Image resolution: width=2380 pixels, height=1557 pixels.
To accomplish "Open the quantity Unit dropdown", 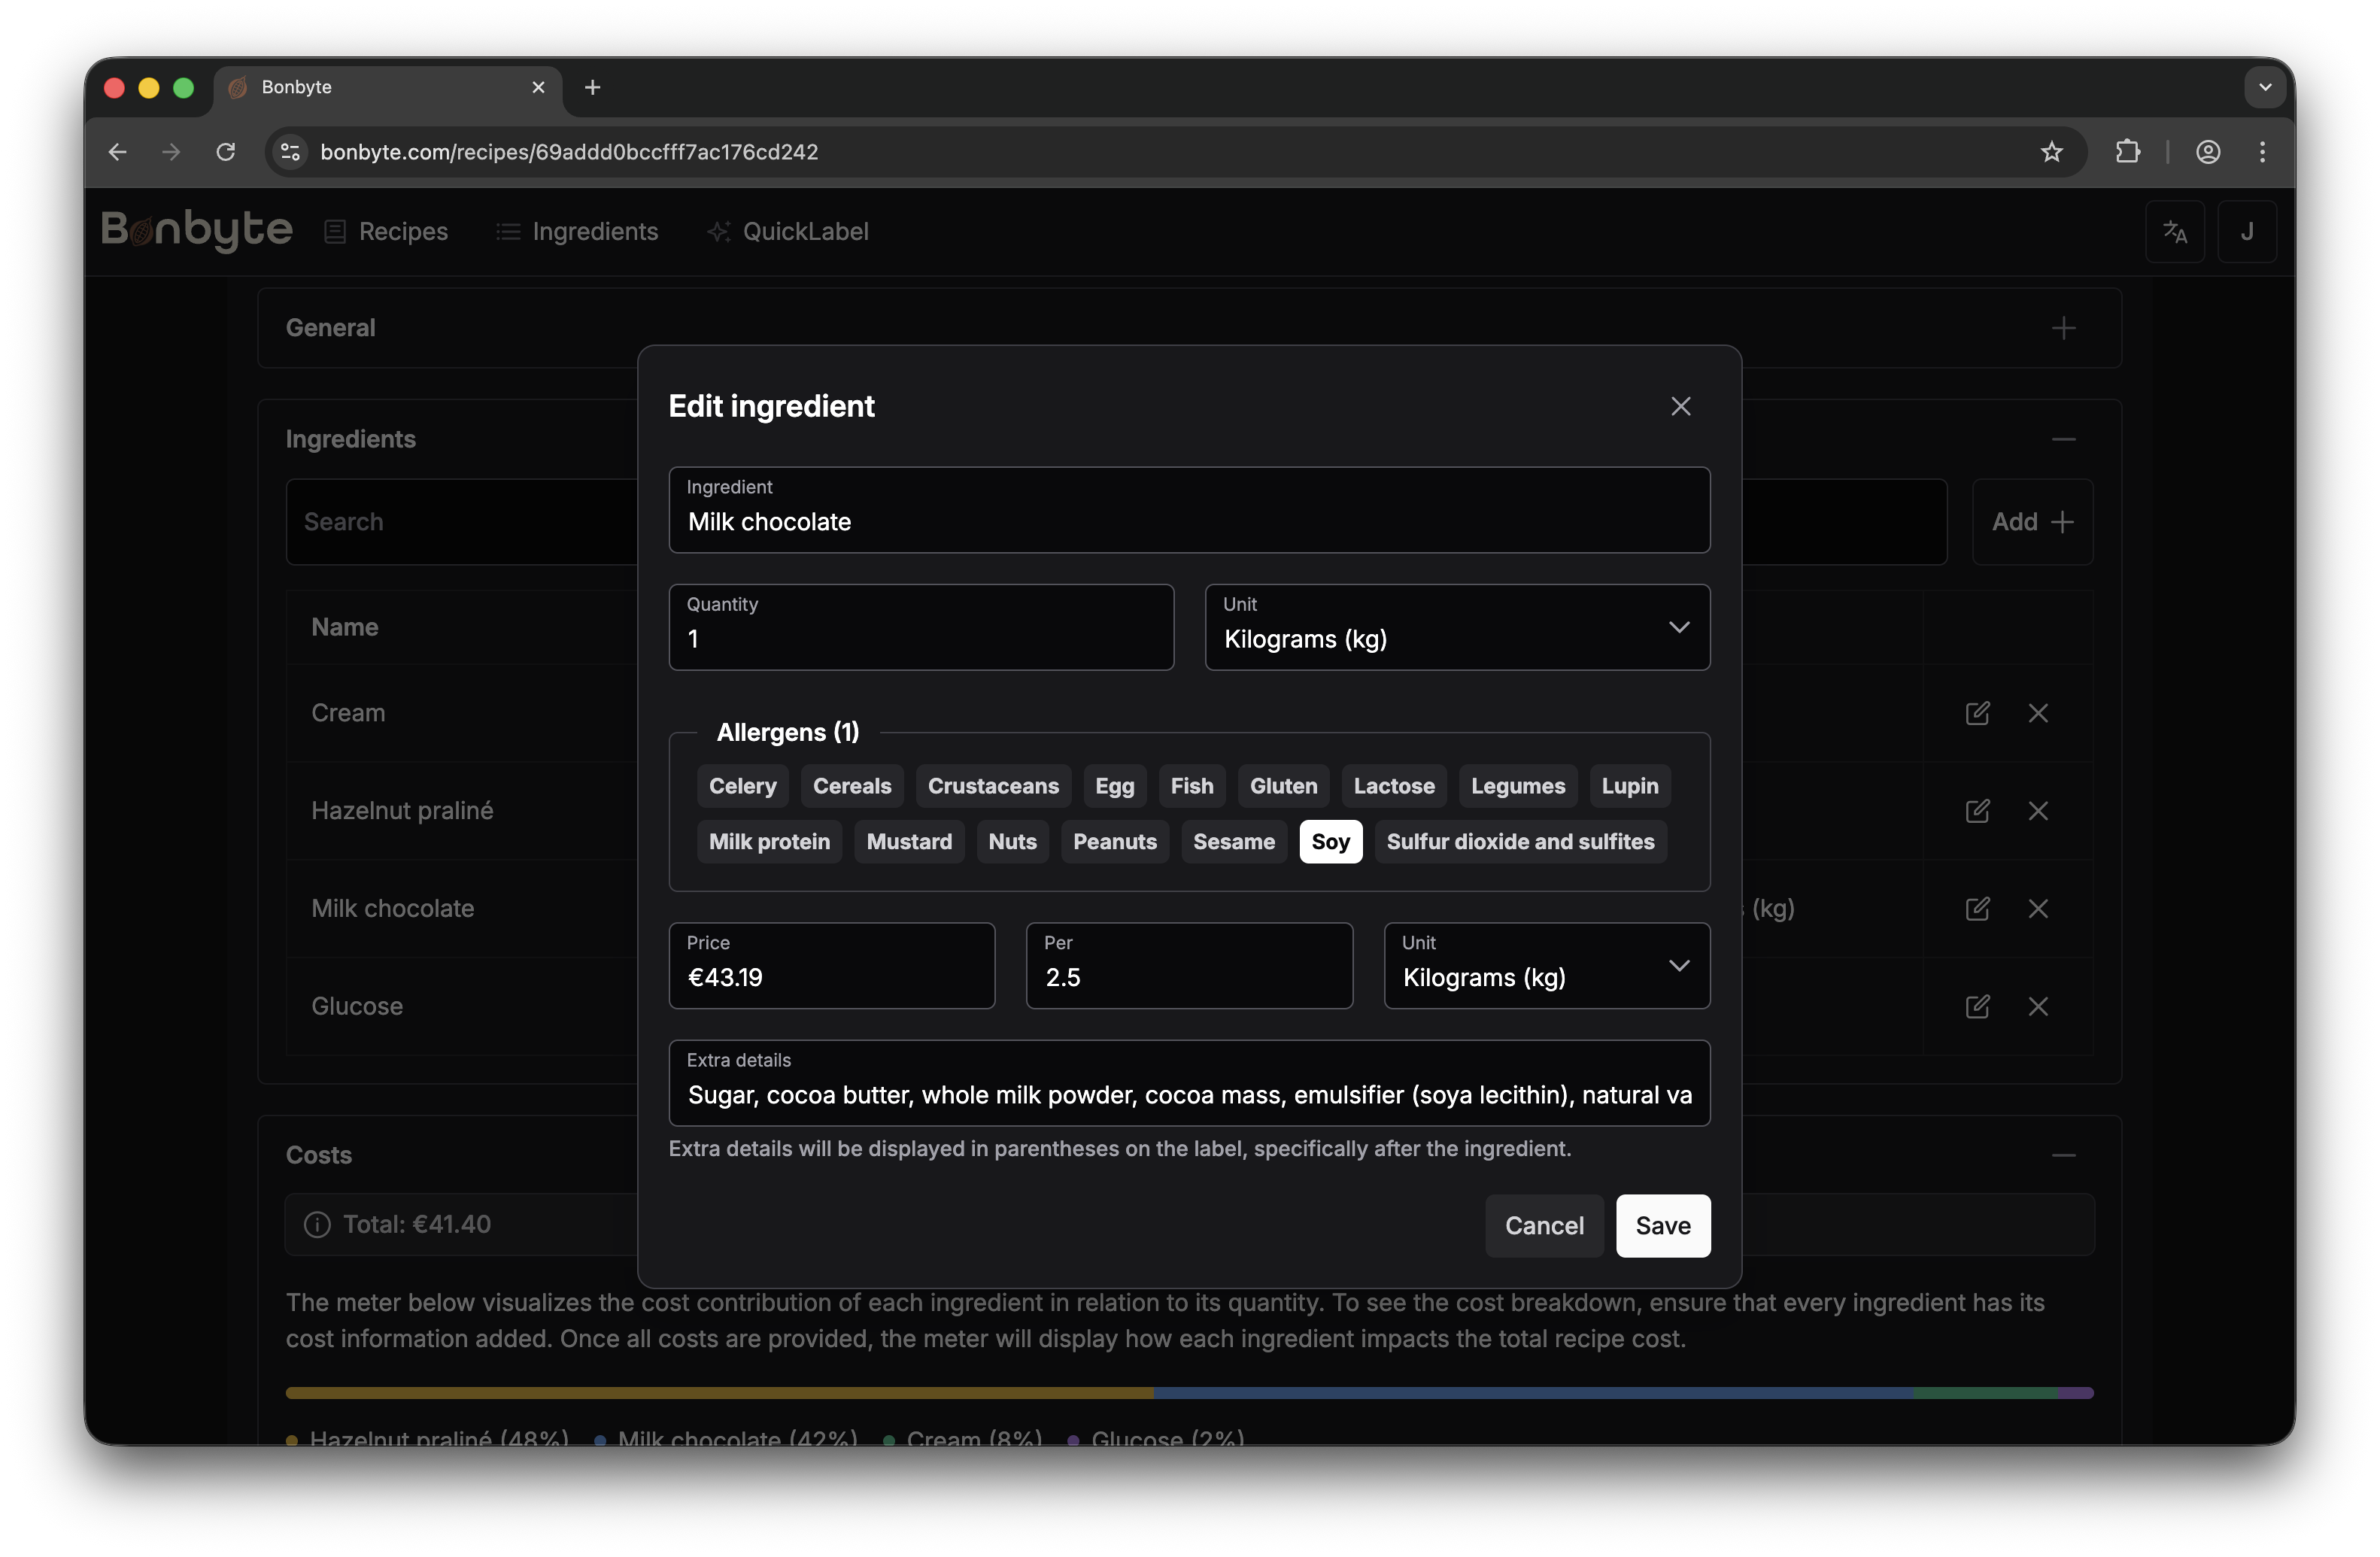I will (1456, 628).
